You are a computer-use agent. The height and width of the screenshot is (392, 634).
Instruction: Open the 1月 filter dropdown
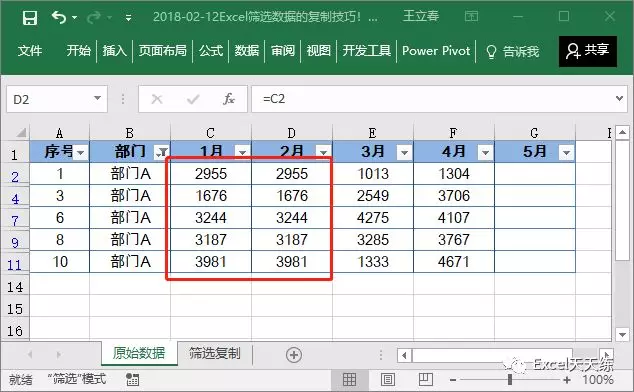pos(243,153)
